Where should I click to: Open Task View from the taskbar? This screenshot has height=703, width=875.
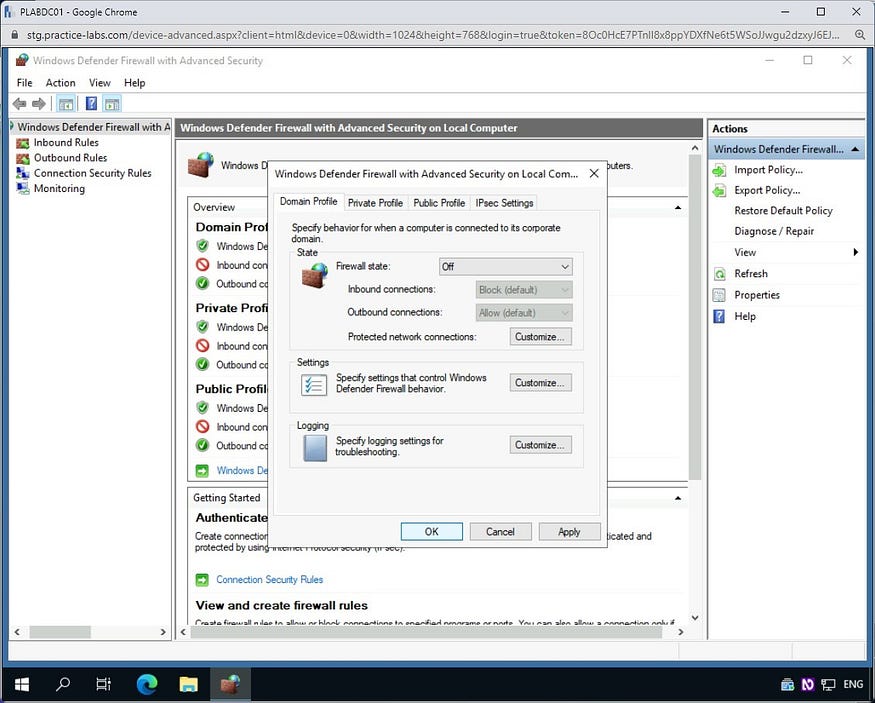tap(104, 684)
